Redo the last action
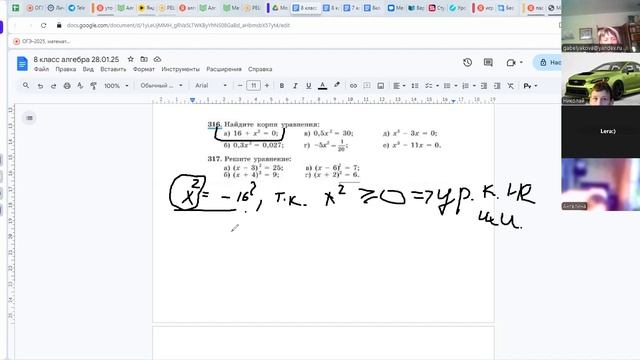The height and width of the screenshot is (360, 640). tap(53, 86)
